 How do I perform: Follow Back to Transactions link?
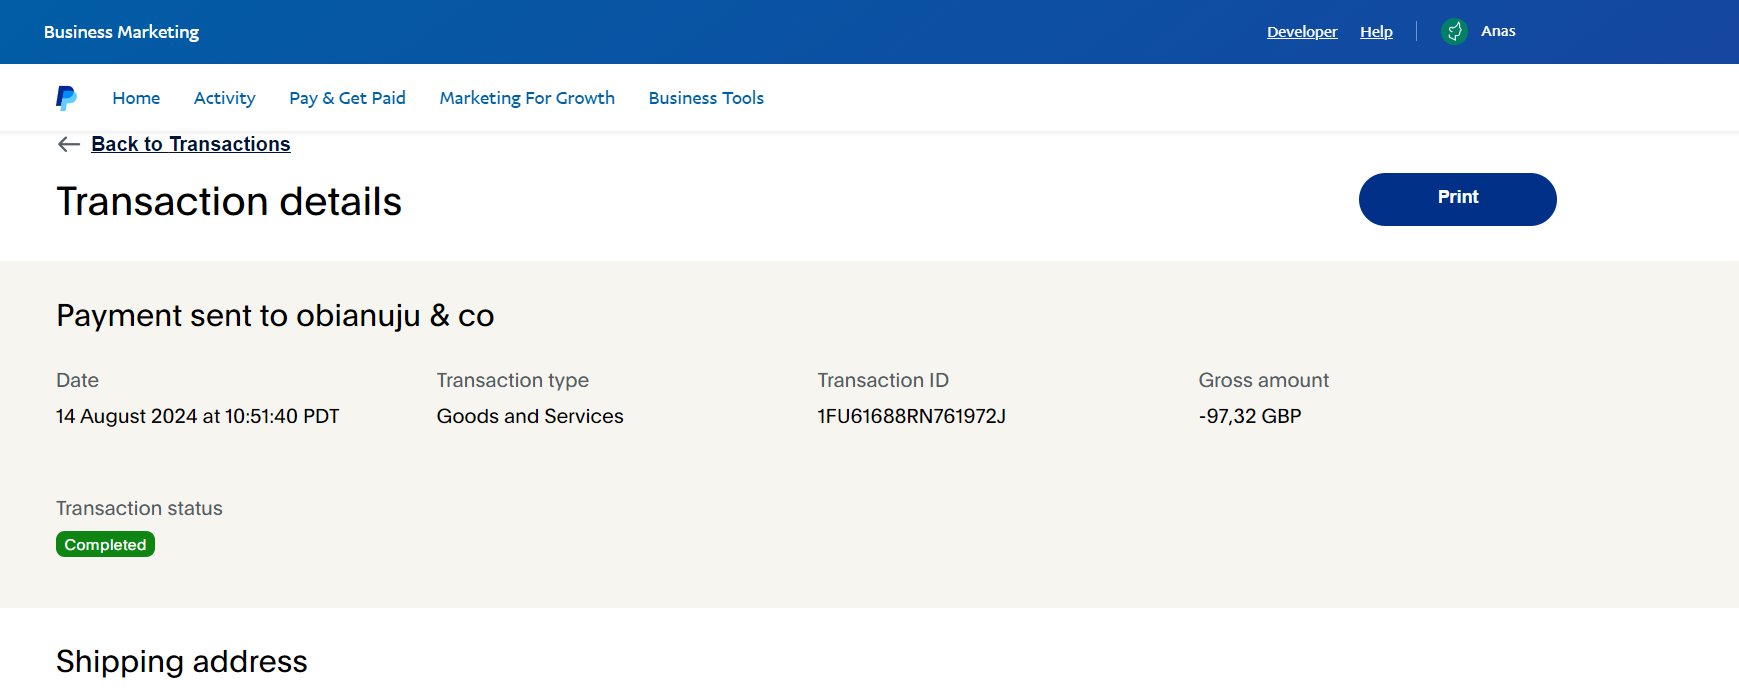(x=191, y=144)
